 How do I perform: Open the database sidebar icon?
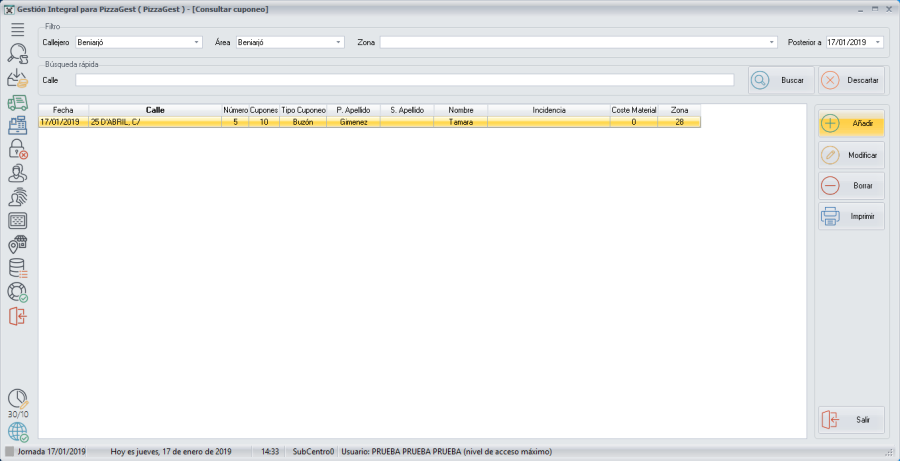coord(17,268)
